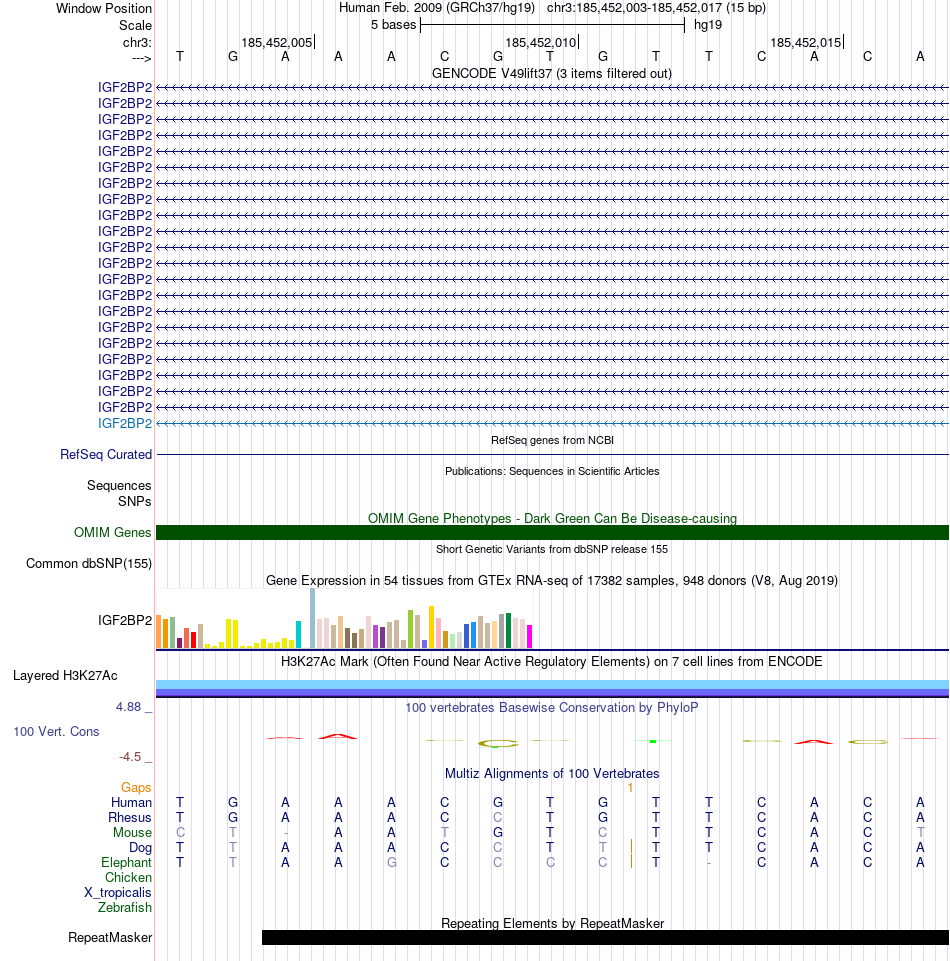Open 100 vertebrates Basewise Conservation title
Screen dimensions: 950x961
click(x=552, y=707)
